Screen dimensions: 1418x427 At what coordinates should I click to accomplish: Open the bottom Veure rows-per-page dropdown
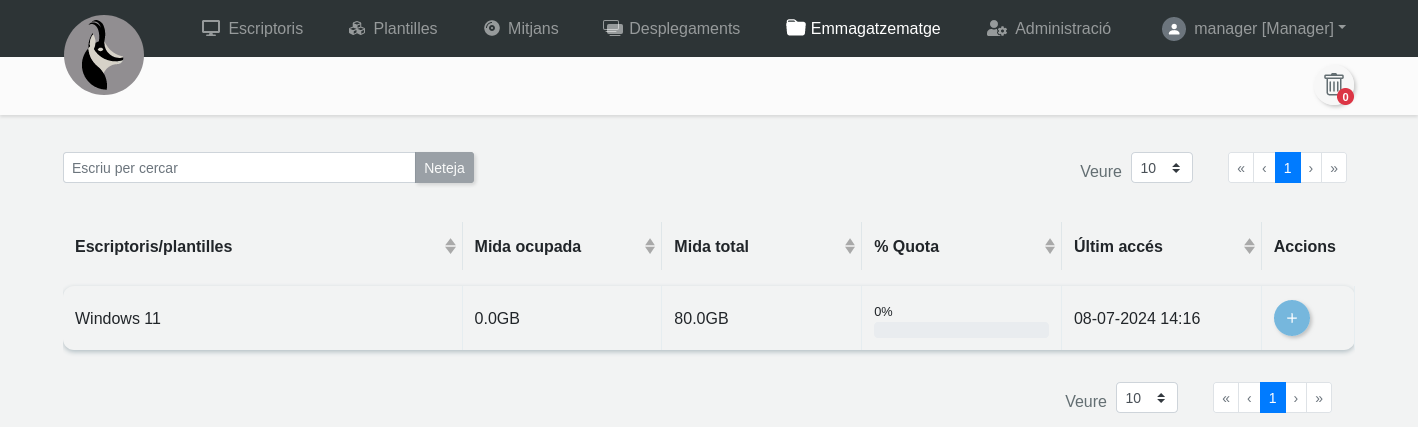coord(1146,398)
